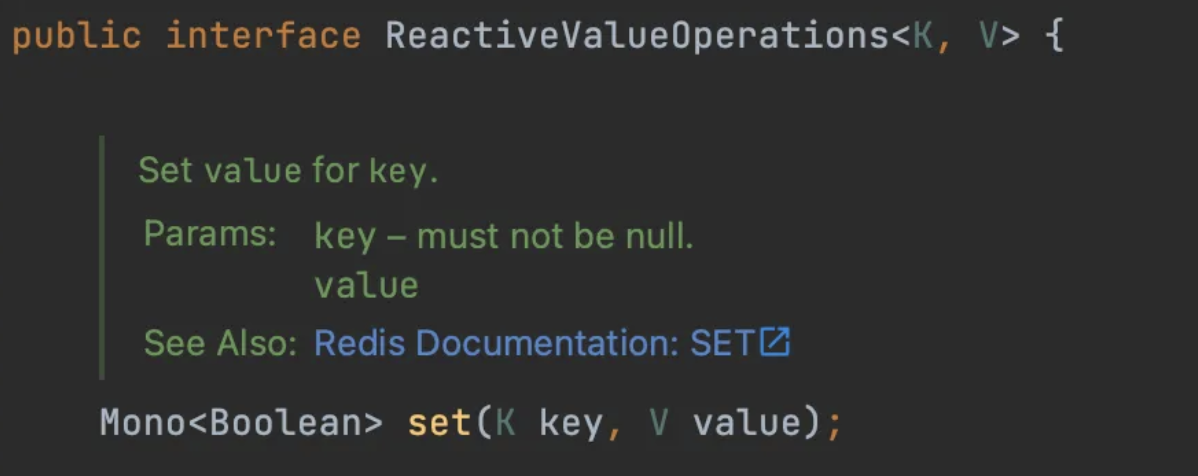Click the See Also label
Viewport: 1198px width, 476px height.
click(220, 343)
